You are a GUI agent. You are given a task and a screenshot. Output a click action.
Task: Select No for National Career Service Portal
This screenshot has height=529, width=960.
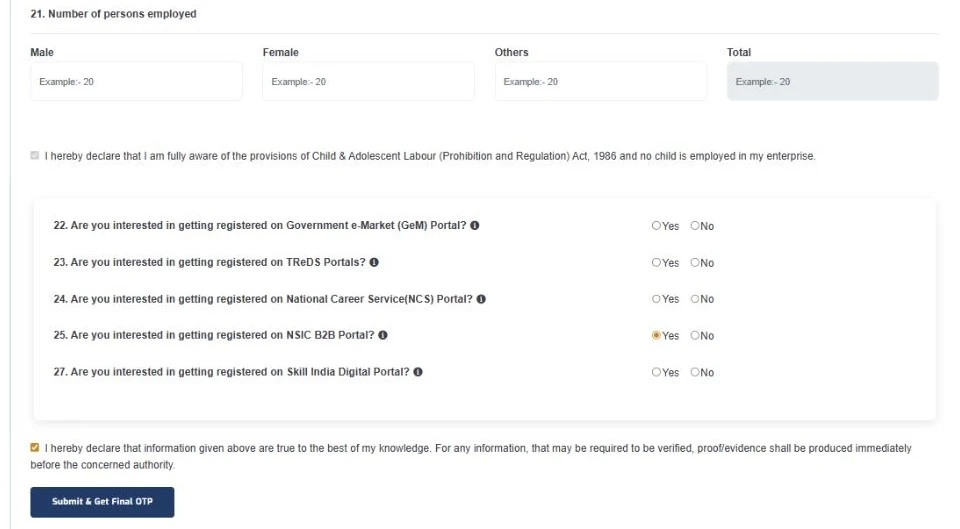pos(695,299)
